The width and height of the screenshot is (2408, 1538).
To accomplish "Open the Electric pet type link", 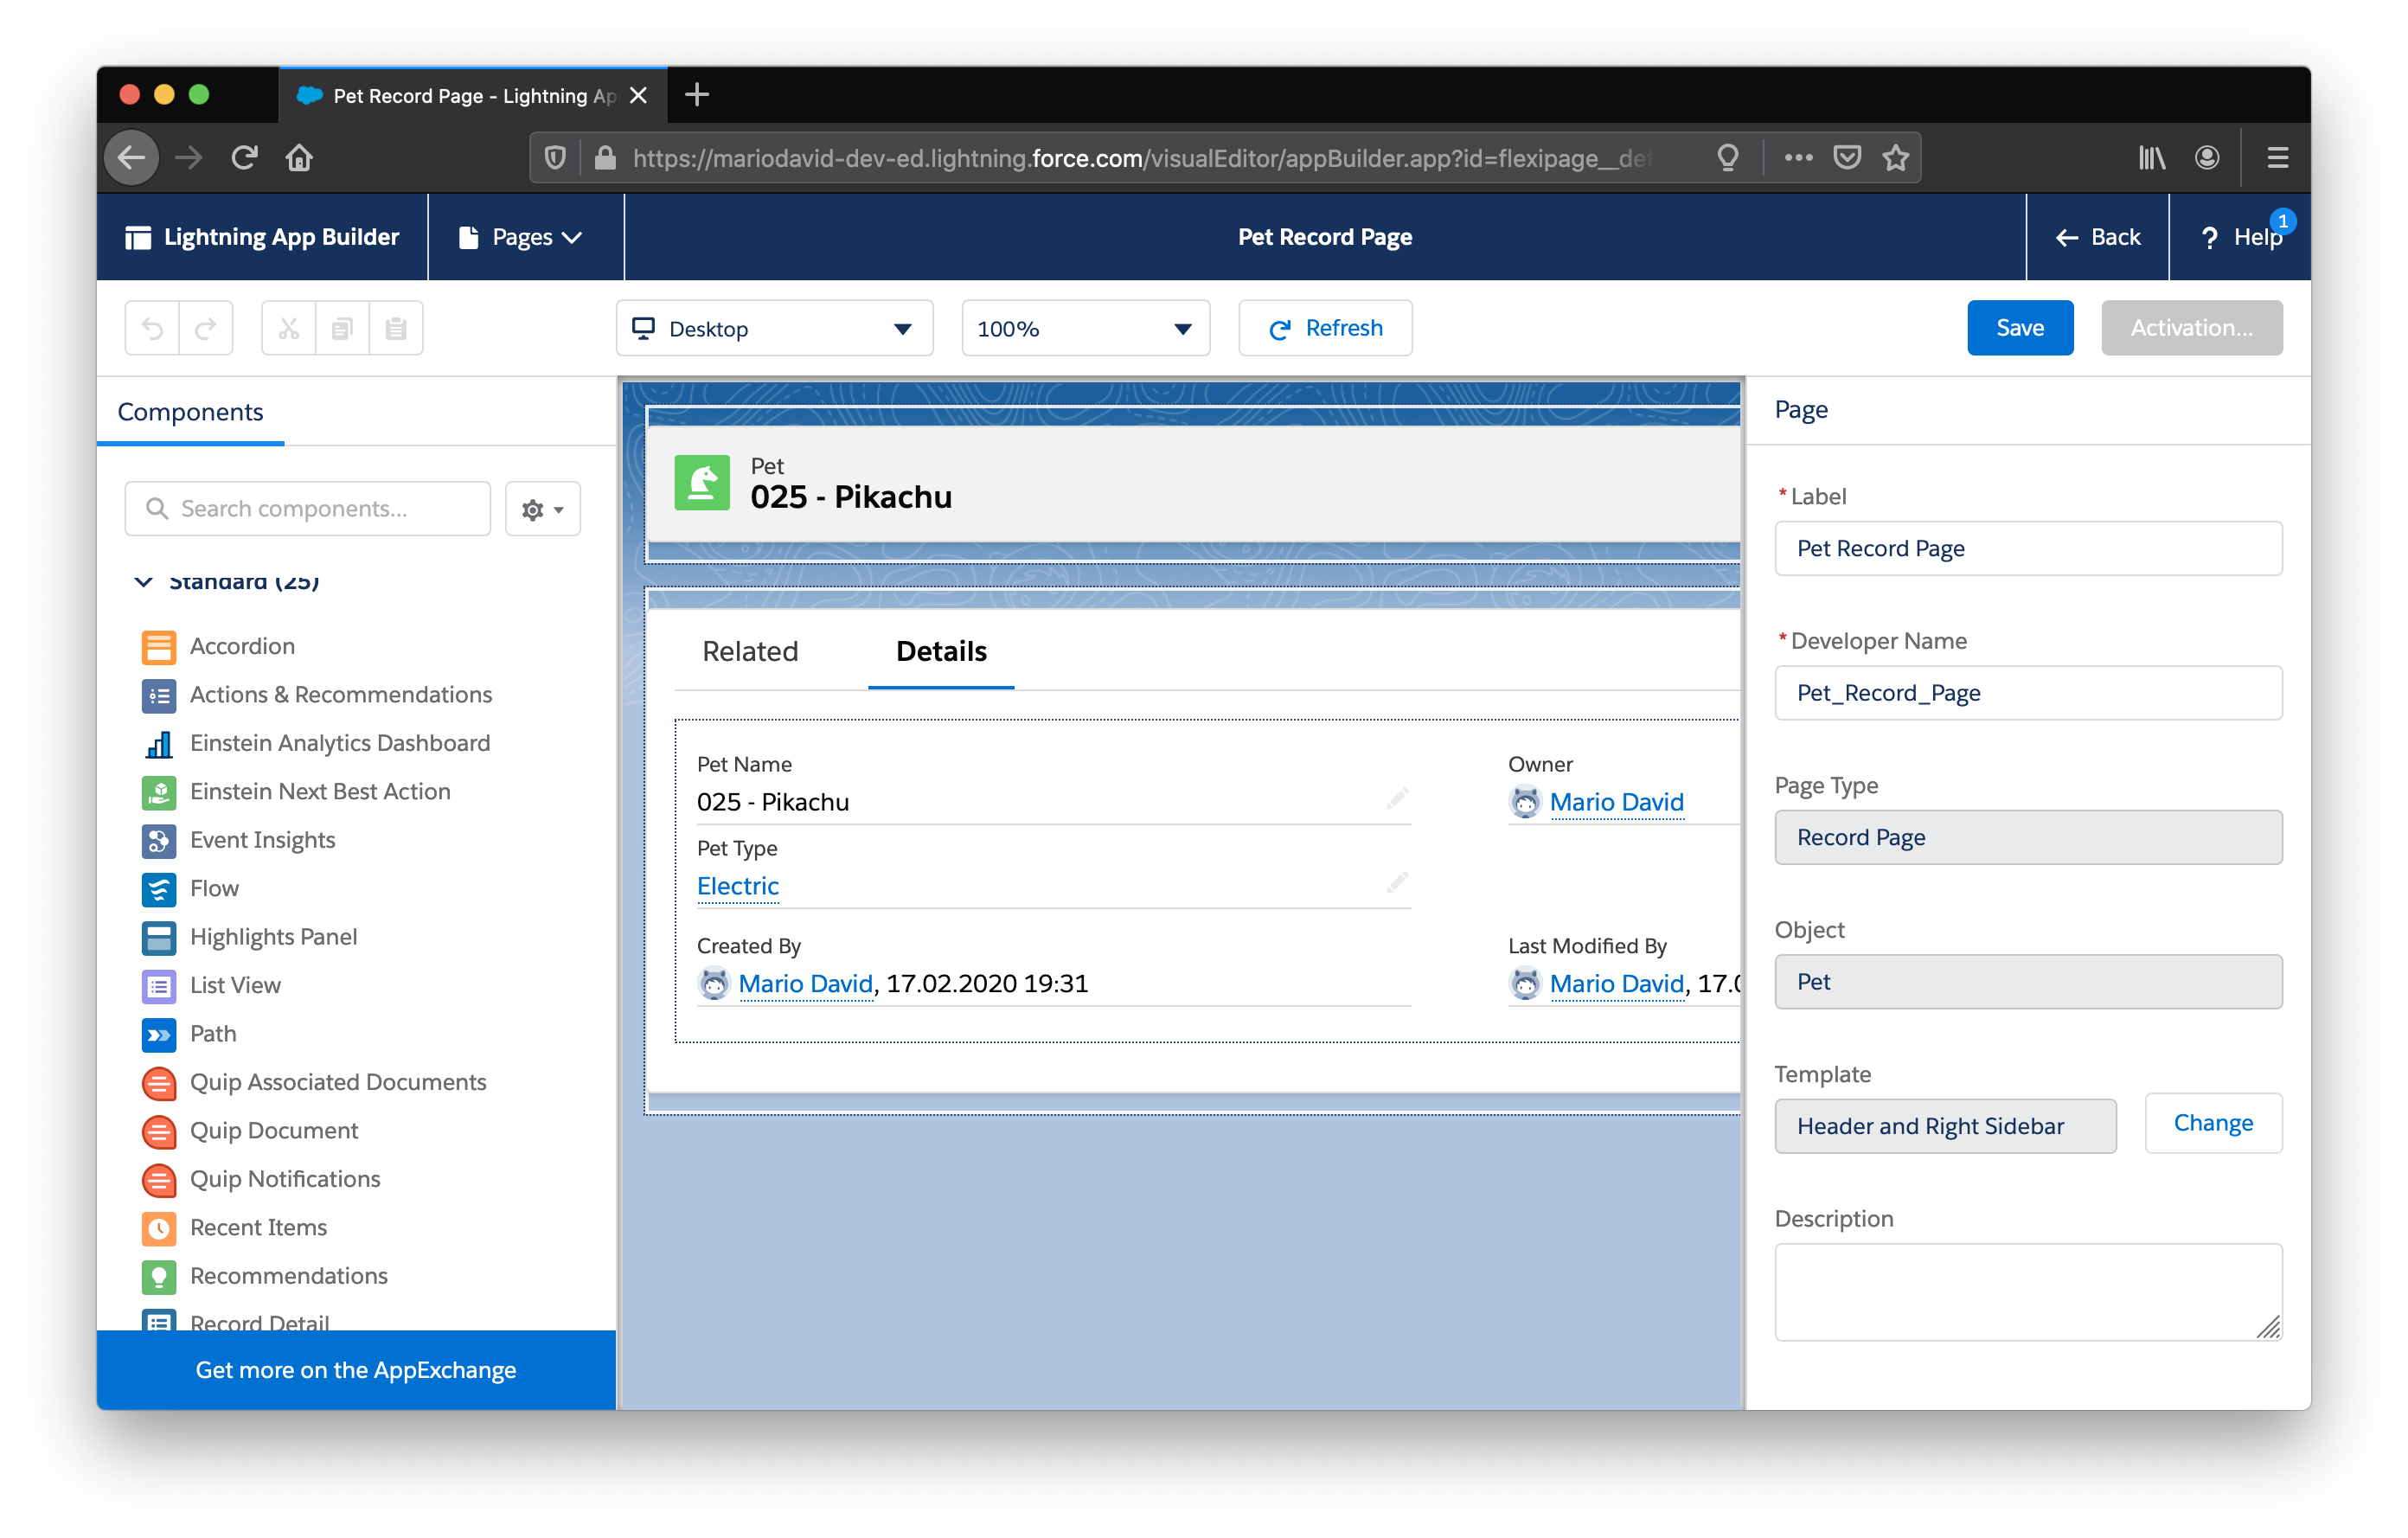I will tap(737, 886).
